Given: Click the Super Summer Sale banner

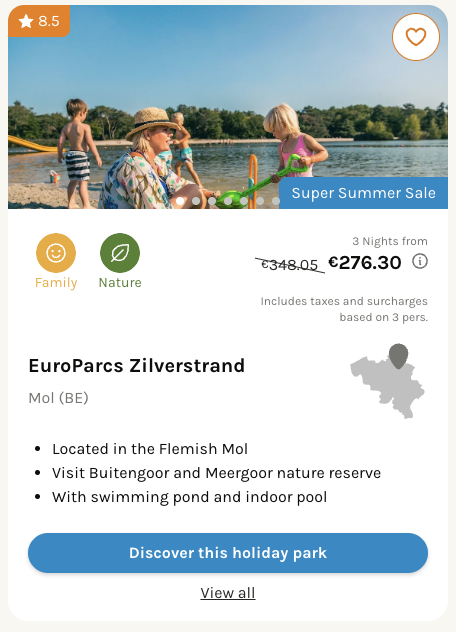Looking at the screenshot, I should (363, 193).
